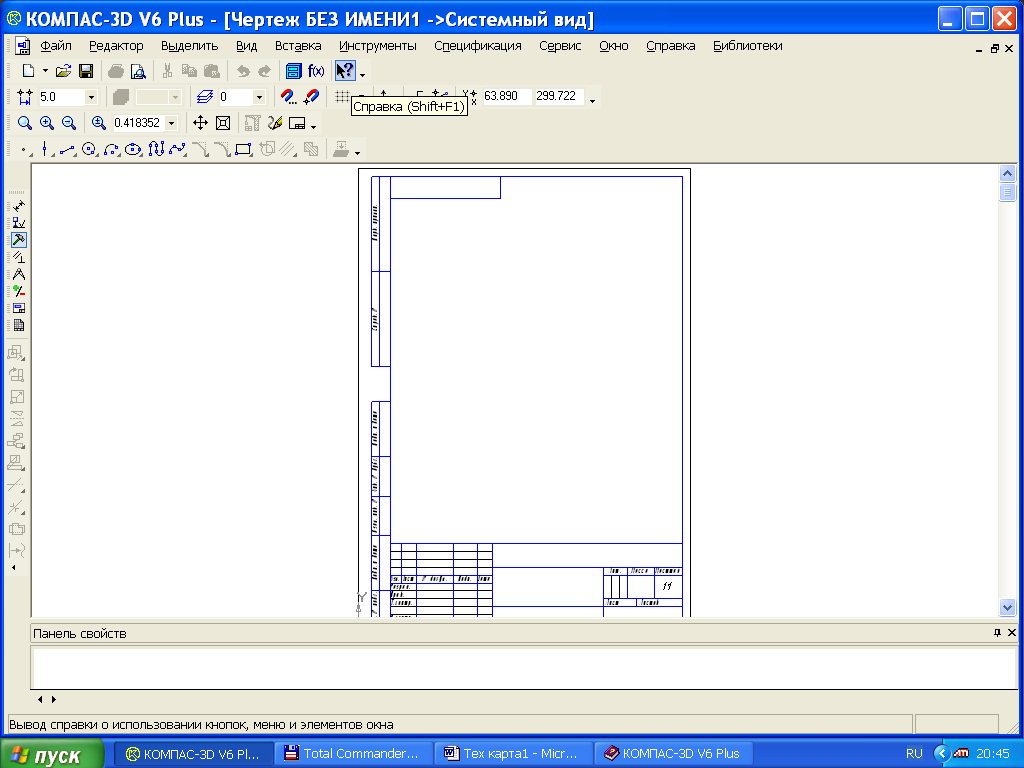Image resolution: width=1024 pixels, height=768 pixels.
Task: Click the Y coordinate field 299.722
Action: click(558, 96)
